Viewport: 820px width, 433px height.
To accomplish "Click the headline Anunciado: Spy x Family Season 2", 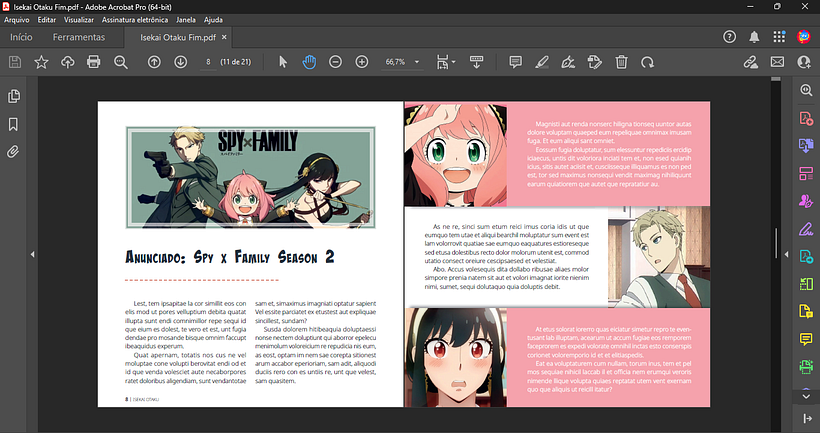I will (230, 257).
